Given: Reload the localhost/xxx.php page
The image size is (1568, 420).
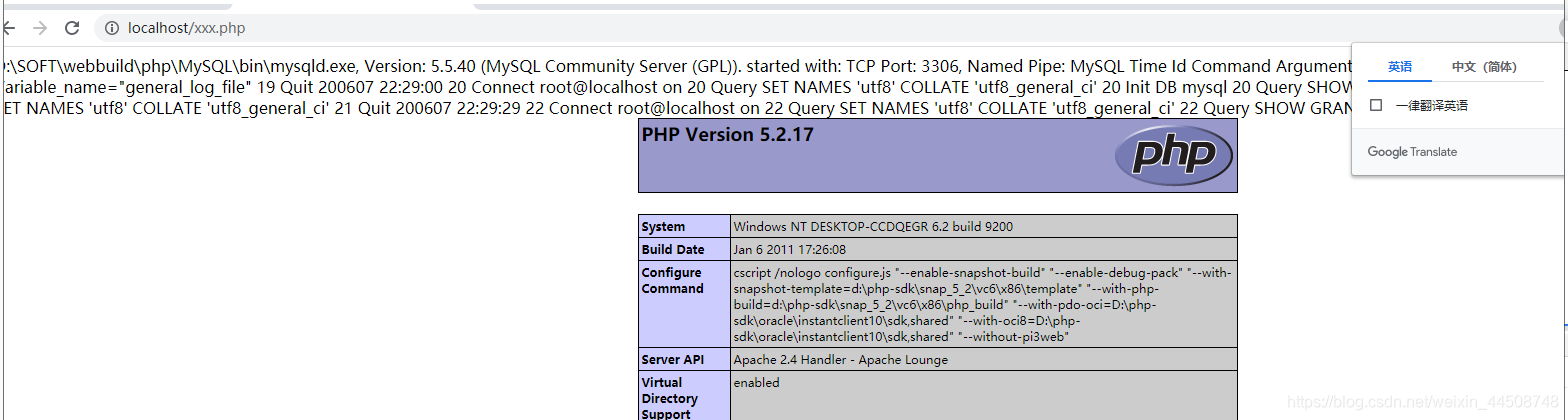Looking at the screenshot, I should pyautogui.click(x=72, y=28).
